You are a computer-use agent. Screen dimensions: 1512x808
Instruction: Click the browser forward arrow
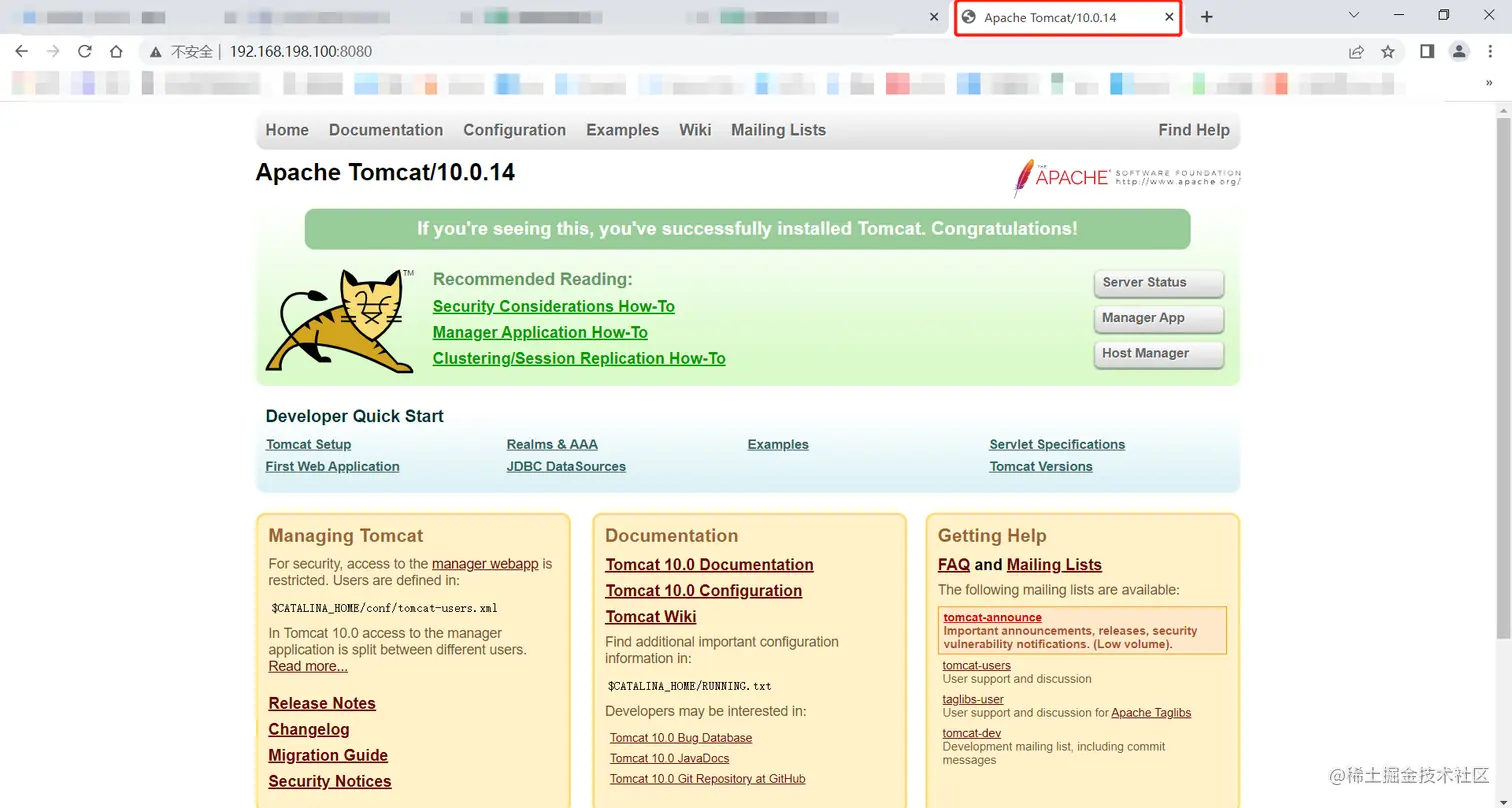pyautogui.click(x=53, y=51)
